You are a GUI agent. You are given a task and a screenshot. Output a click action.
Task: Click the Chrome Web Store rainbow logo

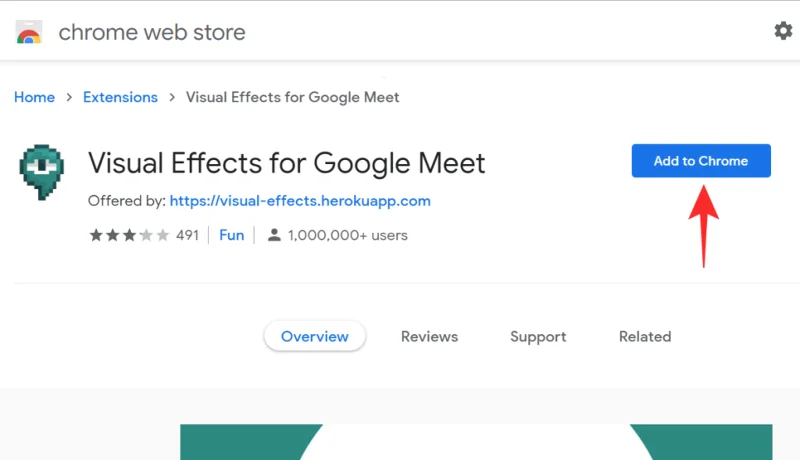coord(29,32)
